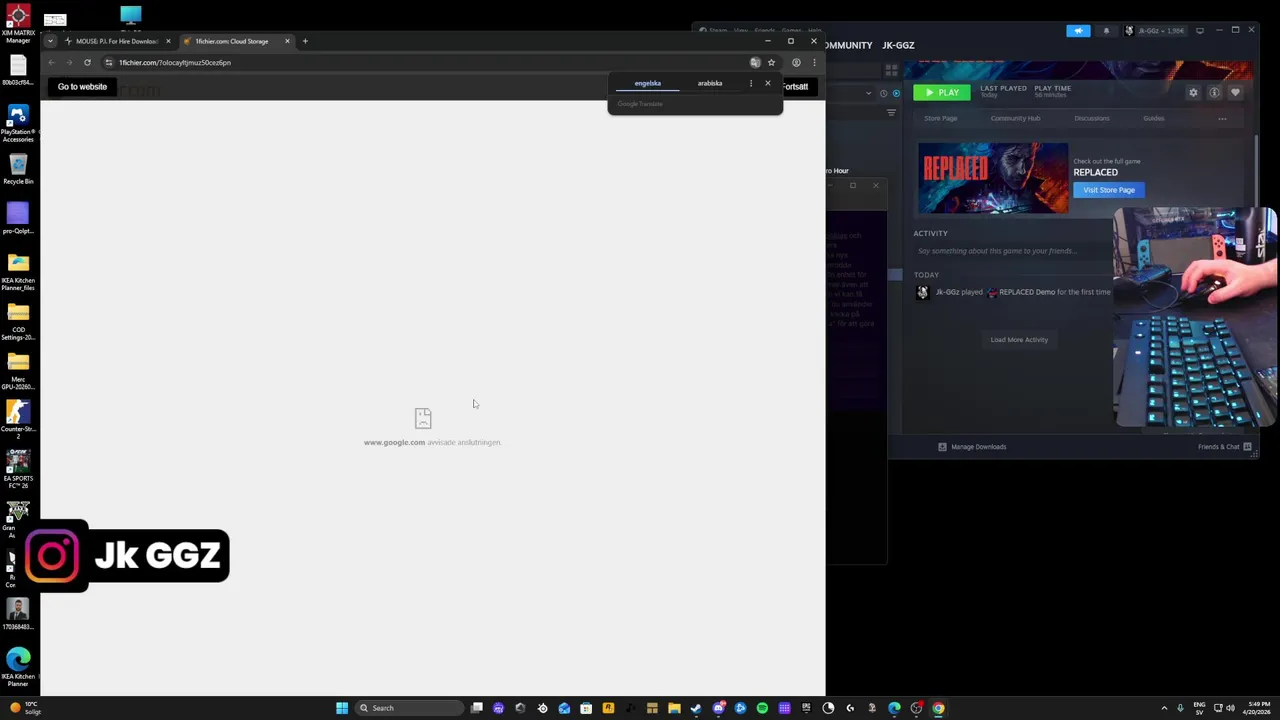Image resolution: width=1280 pixels, height=720 pixels.
Task: Expand Steam library sort dropdown chevron
Action: point(868,93)
